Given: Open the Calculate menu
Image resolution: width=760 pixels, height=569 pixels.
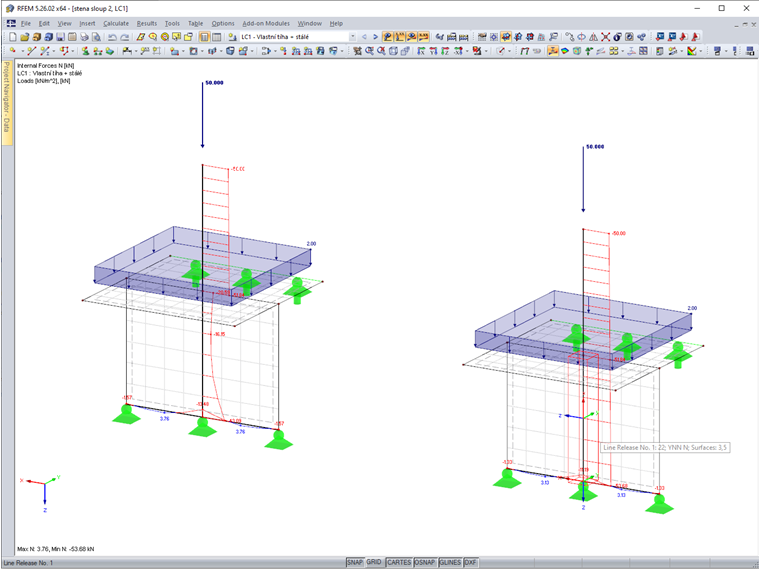Looking at the screenshot, I should click(x=116, y=23).
